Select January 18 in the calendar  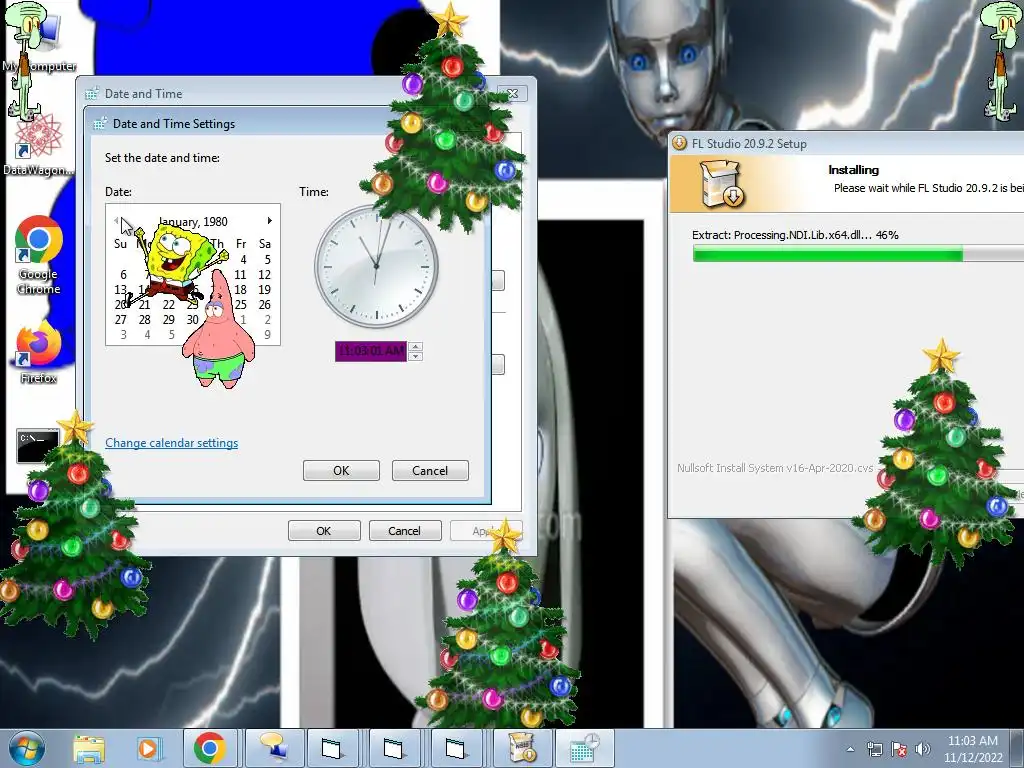(x=240, y=289)
